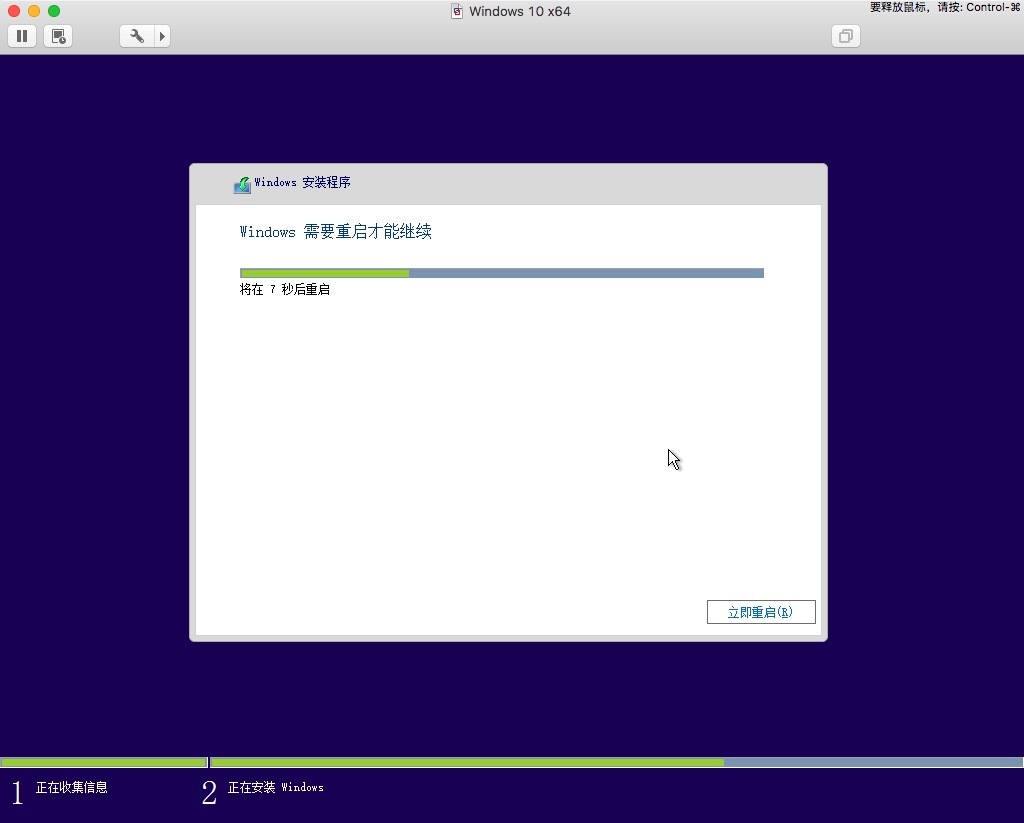Pause the virtual machine
1024x823 pixels.
22,36
